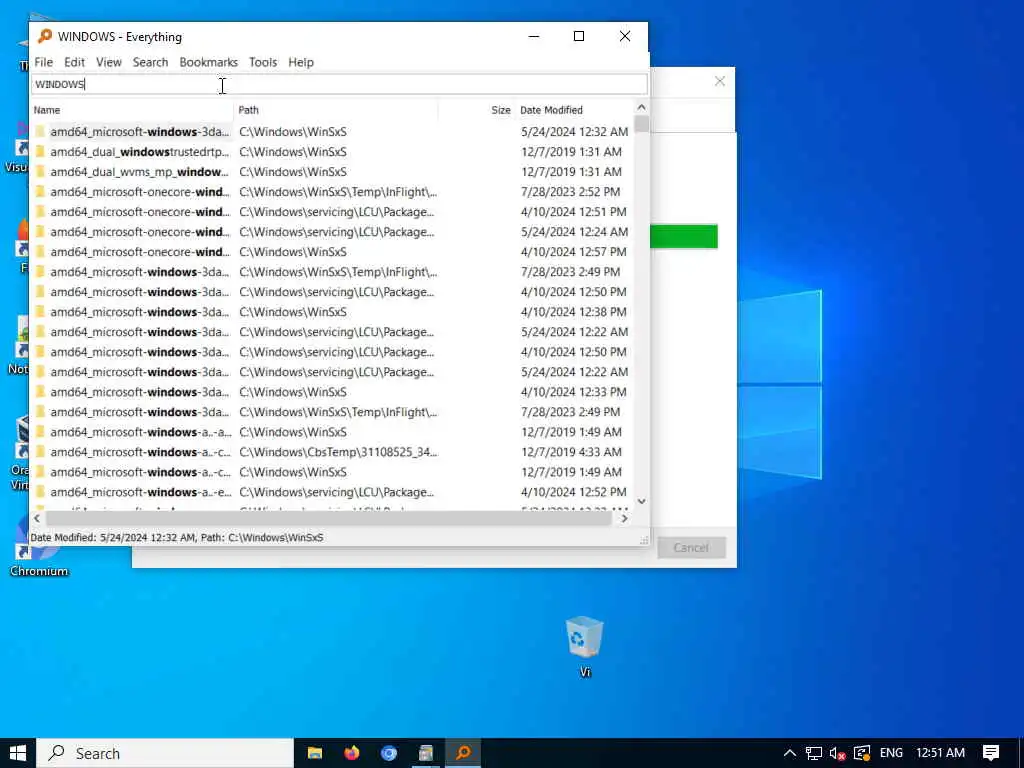Click the status bar Date Modified text

(x=176, y=537)
